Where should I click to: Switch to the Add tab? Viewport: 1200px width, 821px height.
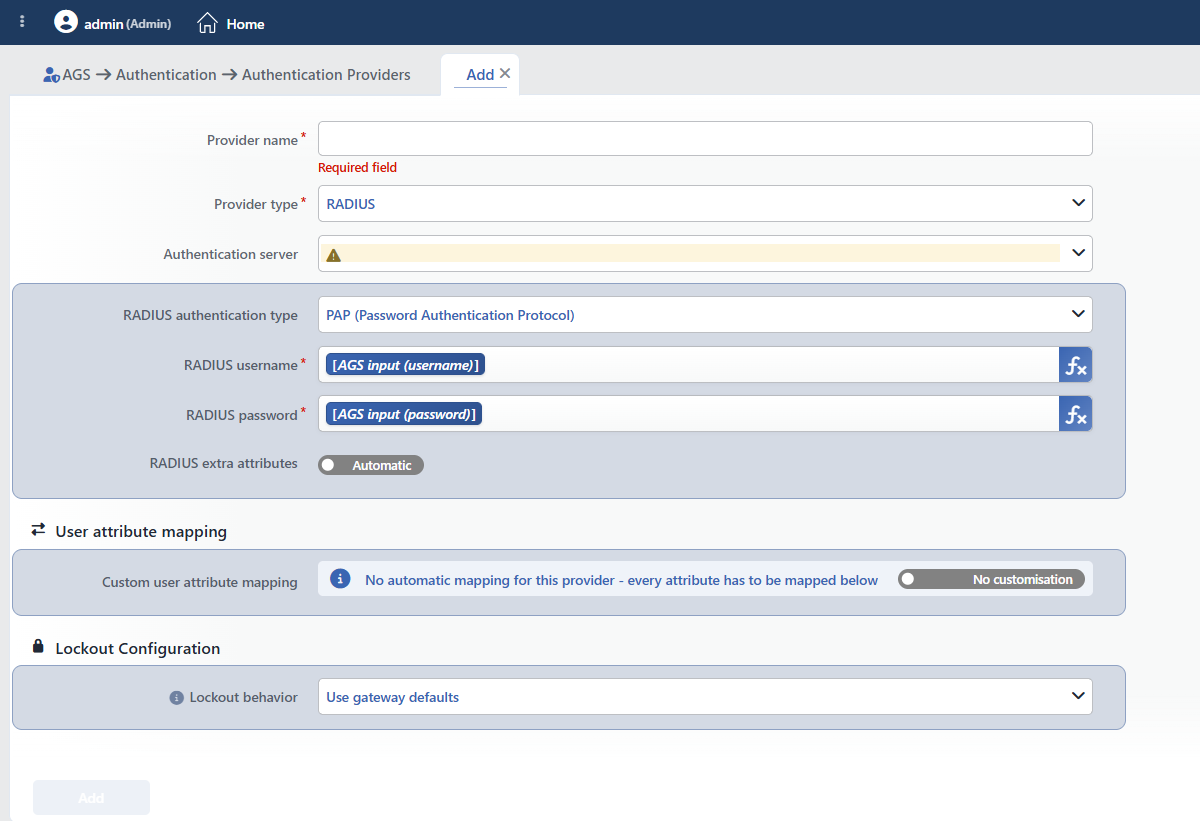click(480, 75)
